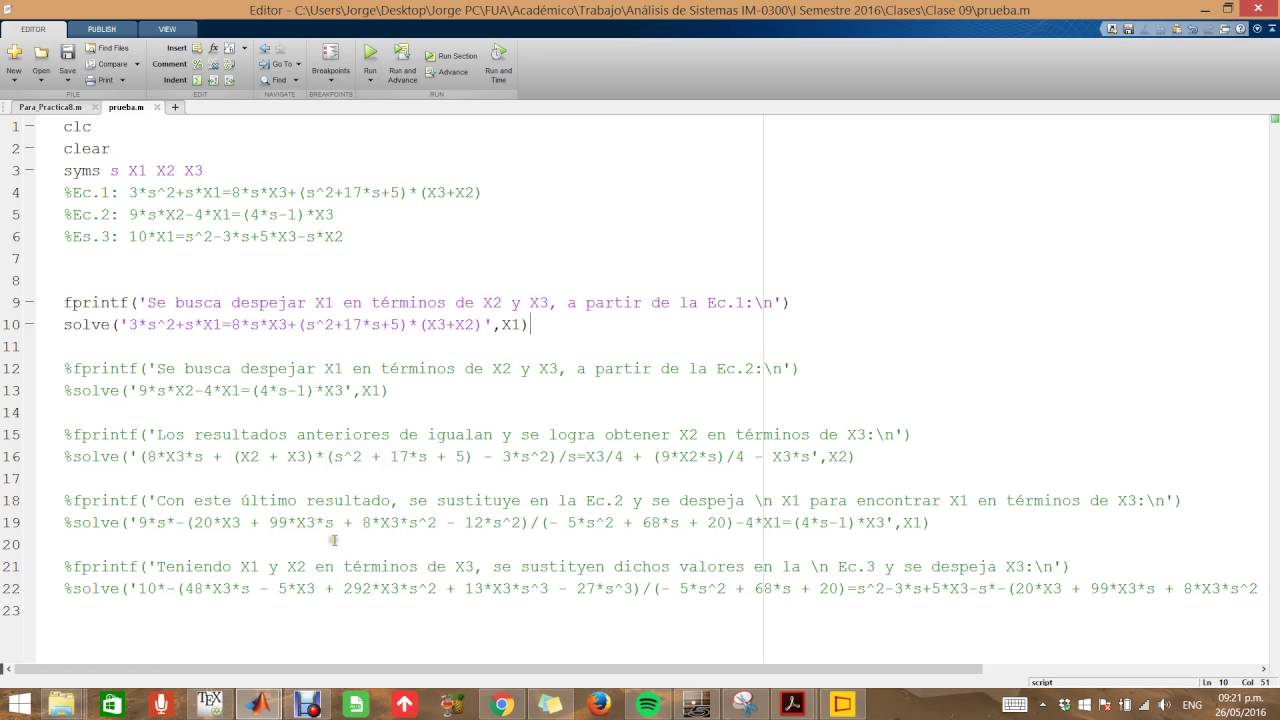Screen dimensions: 1280x720
Task: Click the Run Section button
Action: [x=451, y=56]
